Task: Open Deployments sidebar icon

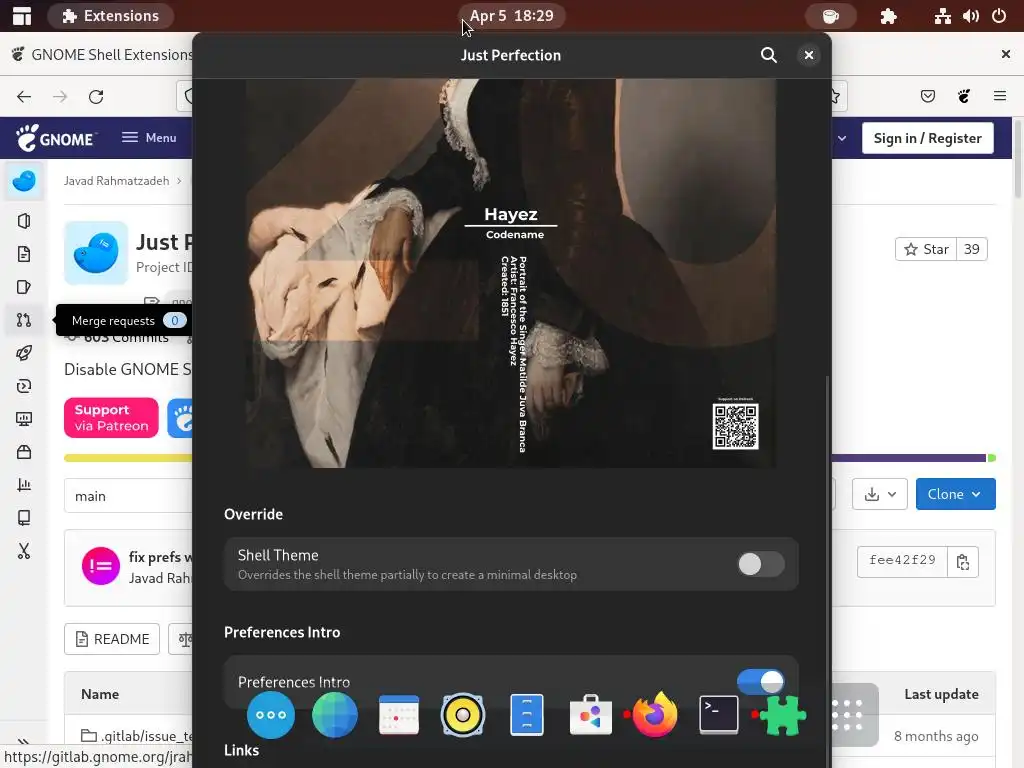Action: (24, 386)
